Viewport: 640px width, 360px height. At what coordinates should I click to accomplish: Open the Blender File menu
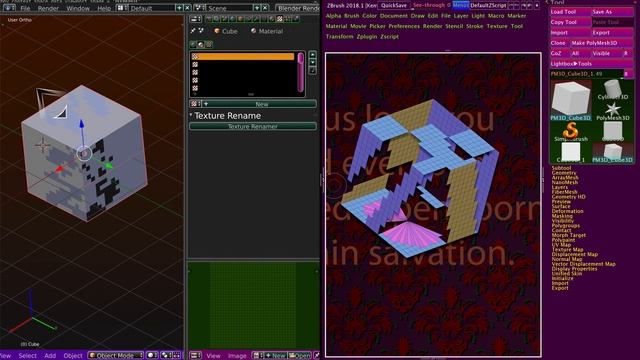coord(25,8)
